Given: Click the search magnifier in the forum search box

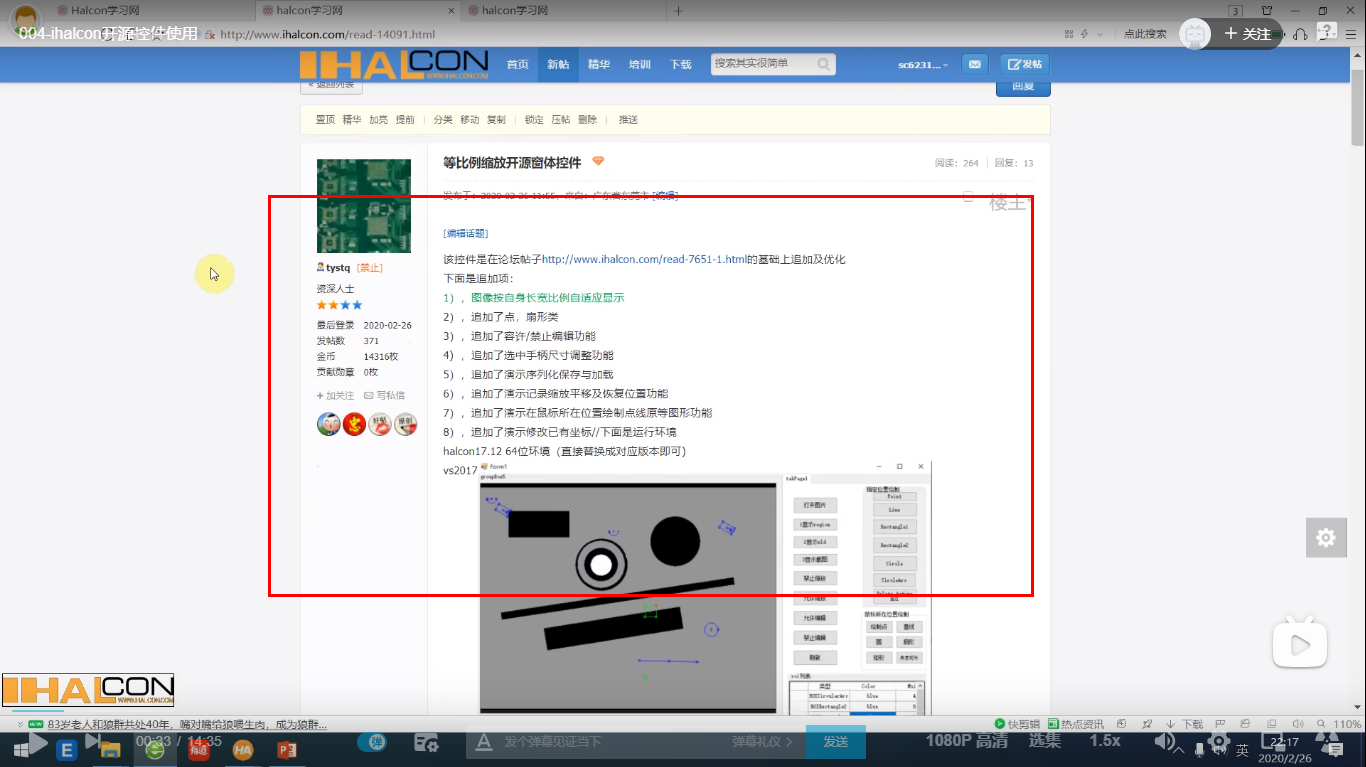Looking at the screenshot, I should click(x=823, y=64).
